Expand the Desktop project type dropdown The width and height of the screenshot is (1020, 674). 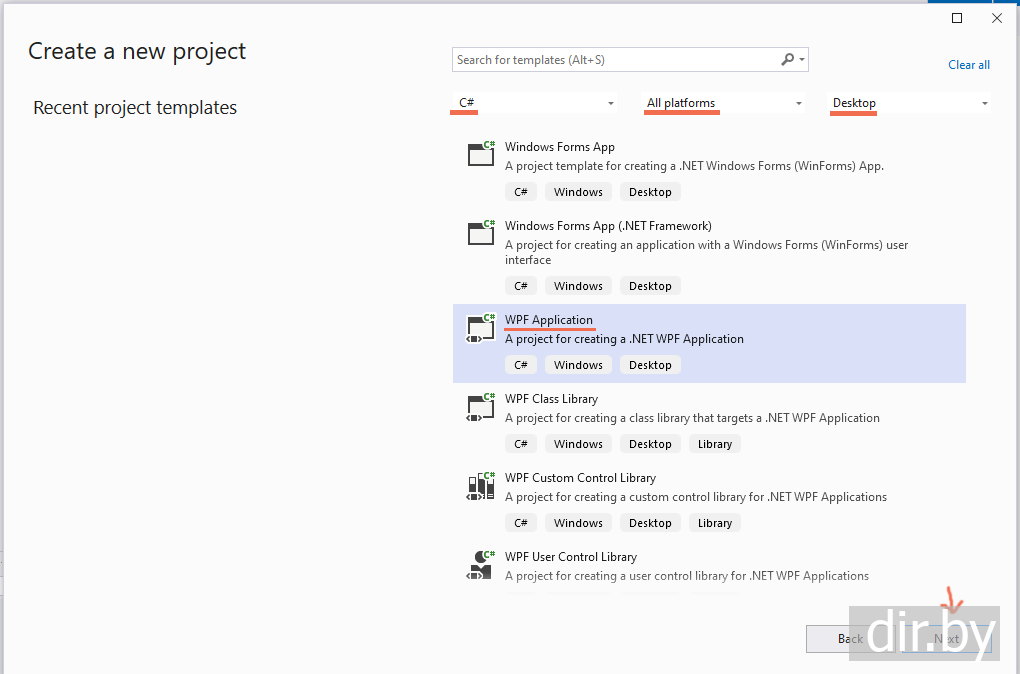(984, 103)
